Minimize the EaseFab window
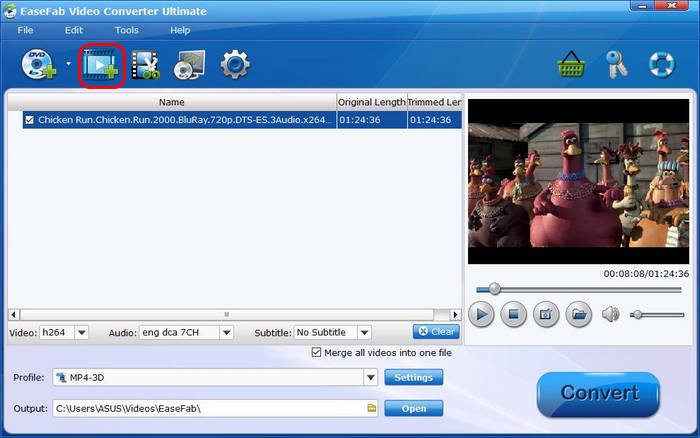This screenshot has height=438, width=700. point(642,6)
